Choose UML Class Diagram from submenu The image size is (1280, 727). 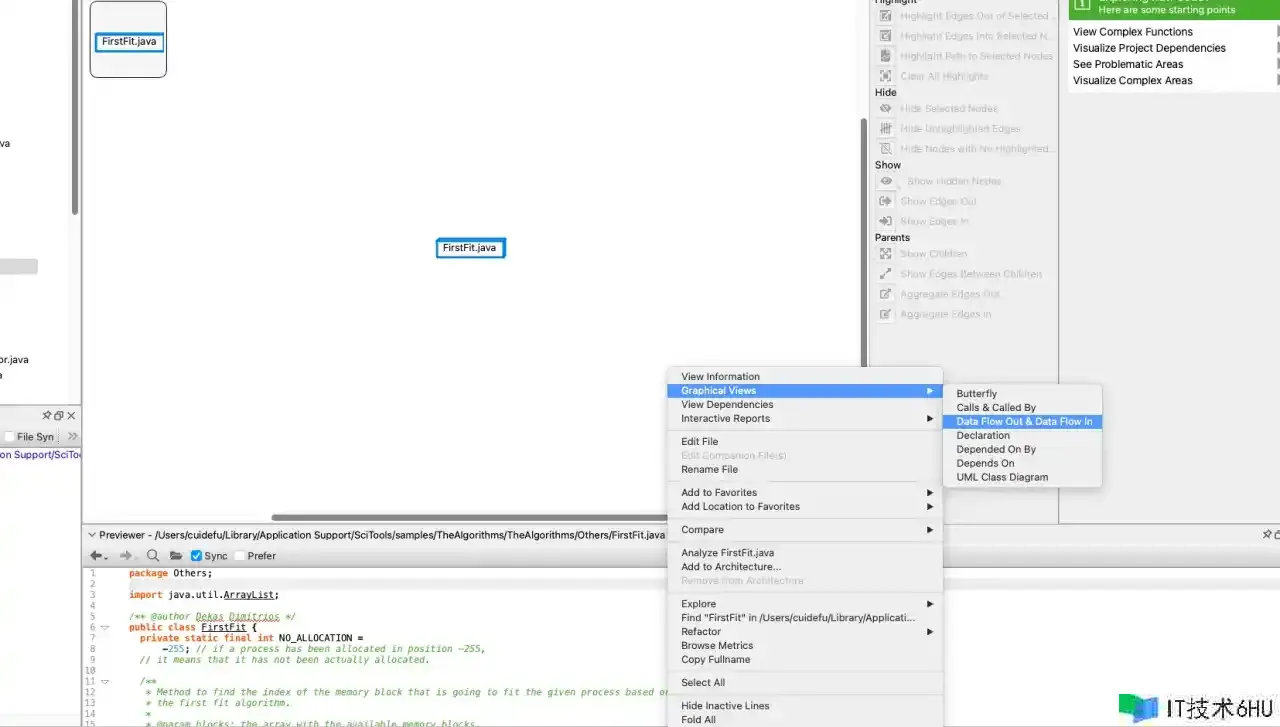click(x=1002, y=477)
